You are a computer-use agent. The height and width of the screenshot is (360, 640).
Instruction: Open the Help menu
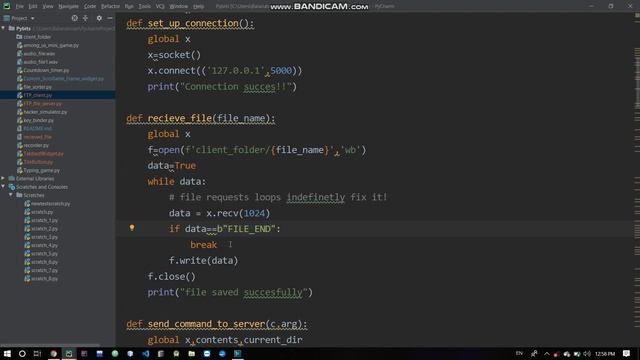pyautogui.click(x=198, y=7)
